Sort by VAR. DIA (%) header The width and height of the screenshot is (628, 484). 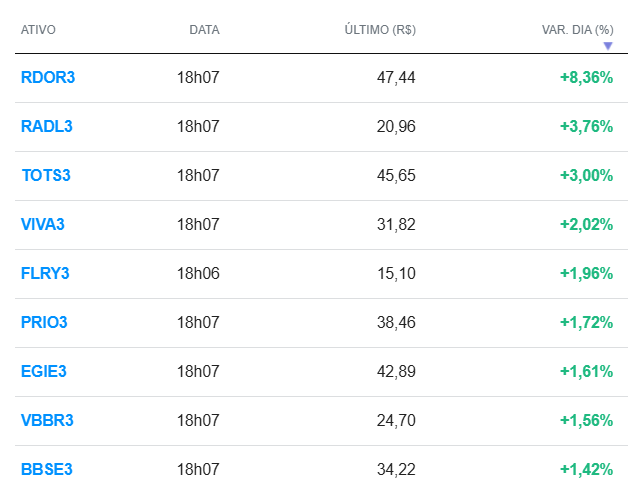pyautogui.click(x=577, y=30)
